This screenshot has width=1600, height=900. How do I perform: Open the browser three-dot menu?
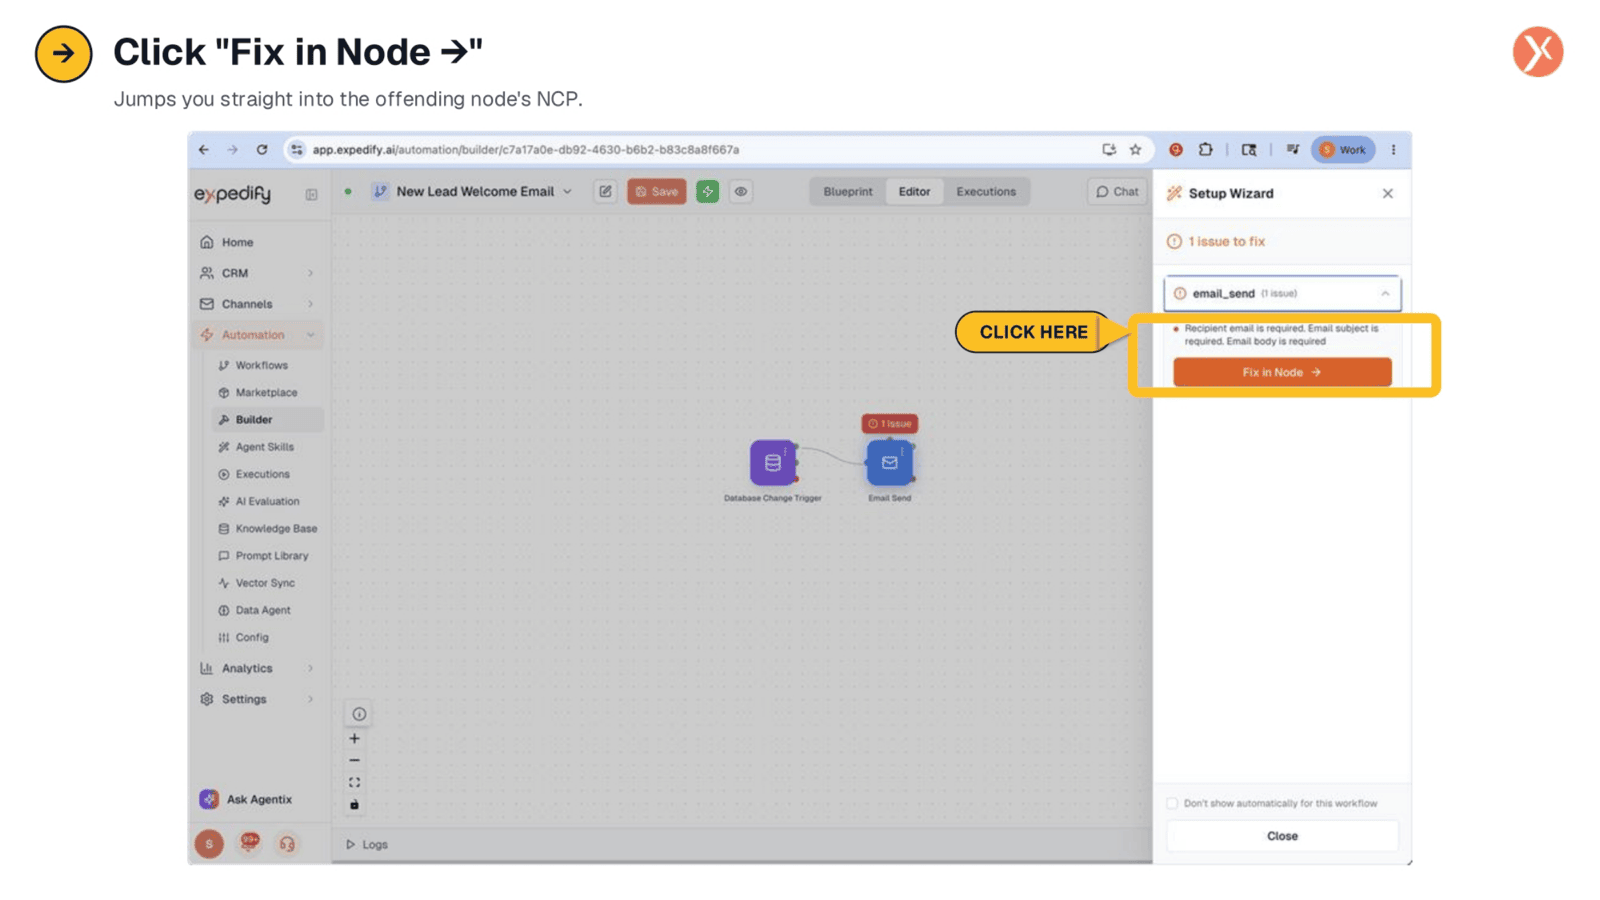(x=1393, y=149)
